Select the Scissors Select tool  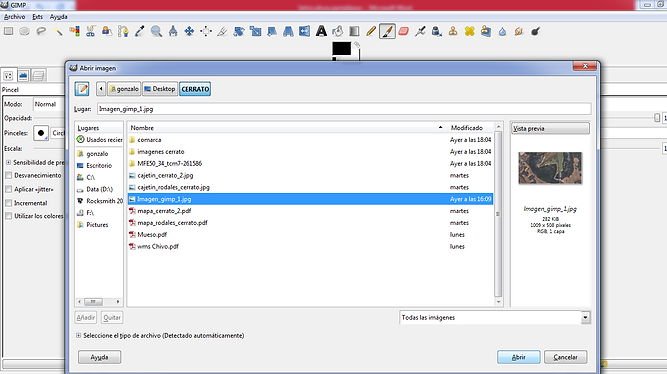point(91,31)
